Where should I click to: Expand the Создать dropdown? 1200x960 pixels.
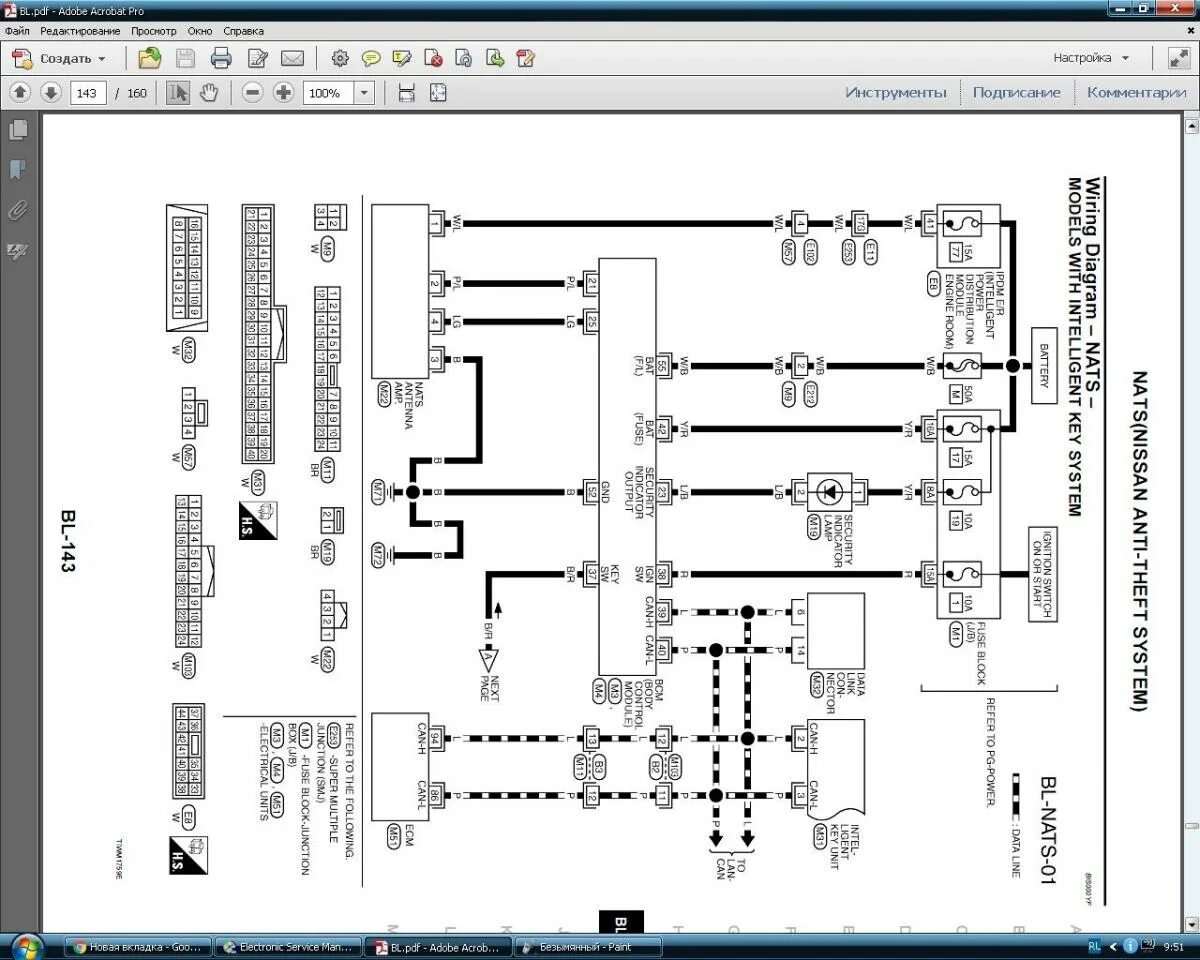pos(60,58)
